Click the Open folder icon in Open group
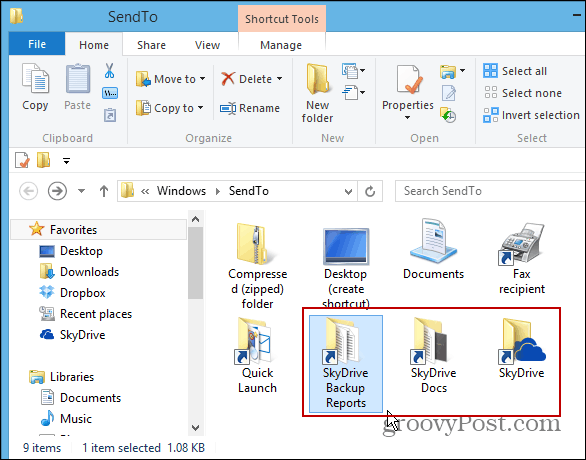586x460 pixels. (448, 71)
